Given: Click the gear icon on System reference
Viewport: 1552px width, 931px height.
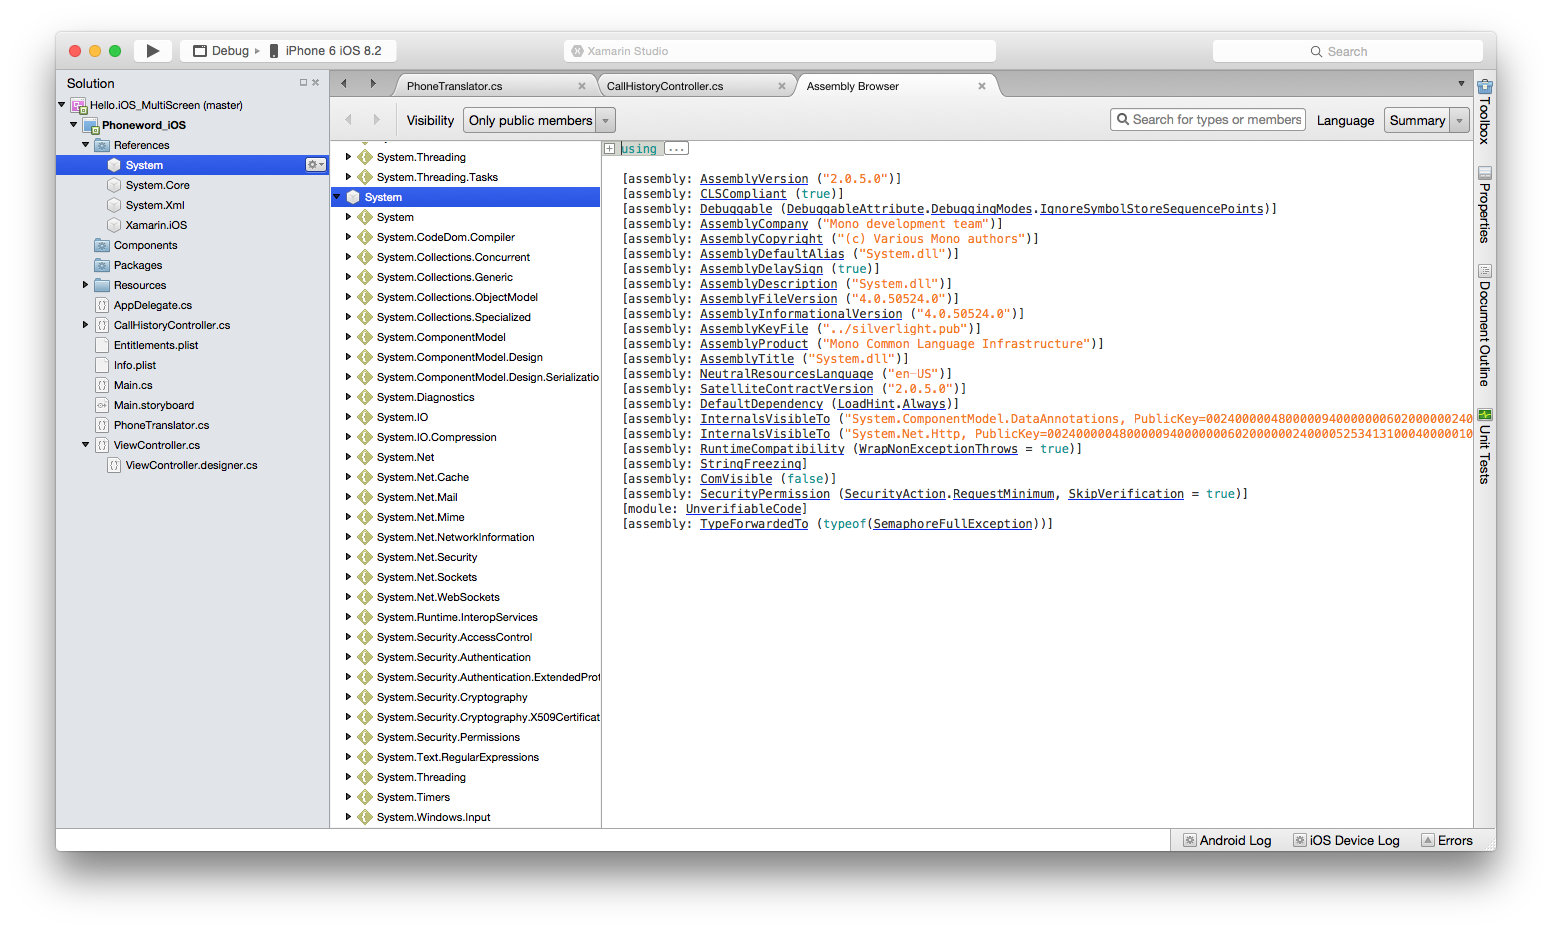Looking at the screenshot, I should [315, 165].
